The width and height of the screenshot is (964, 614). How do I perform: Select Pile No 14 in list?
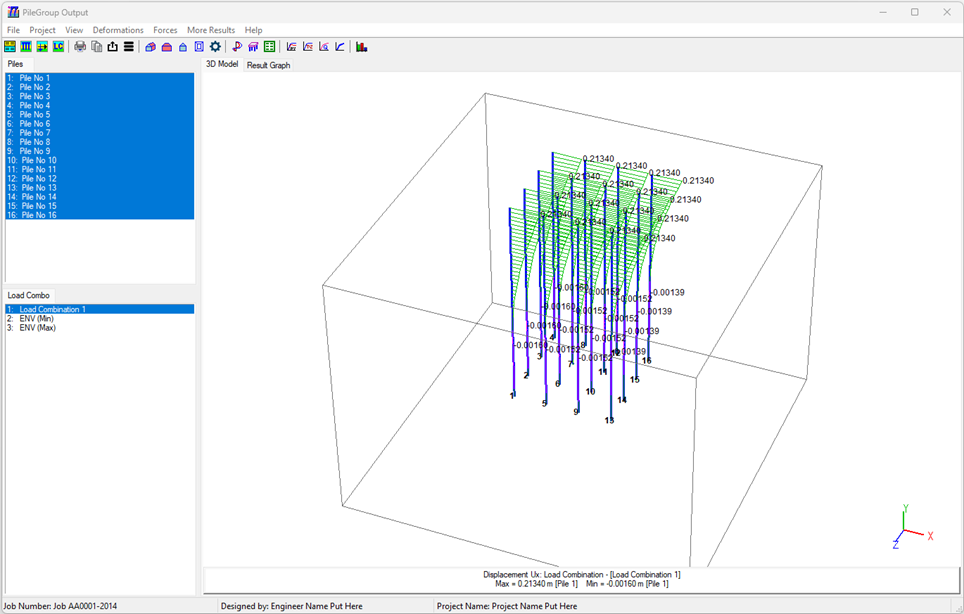(100, 197)
